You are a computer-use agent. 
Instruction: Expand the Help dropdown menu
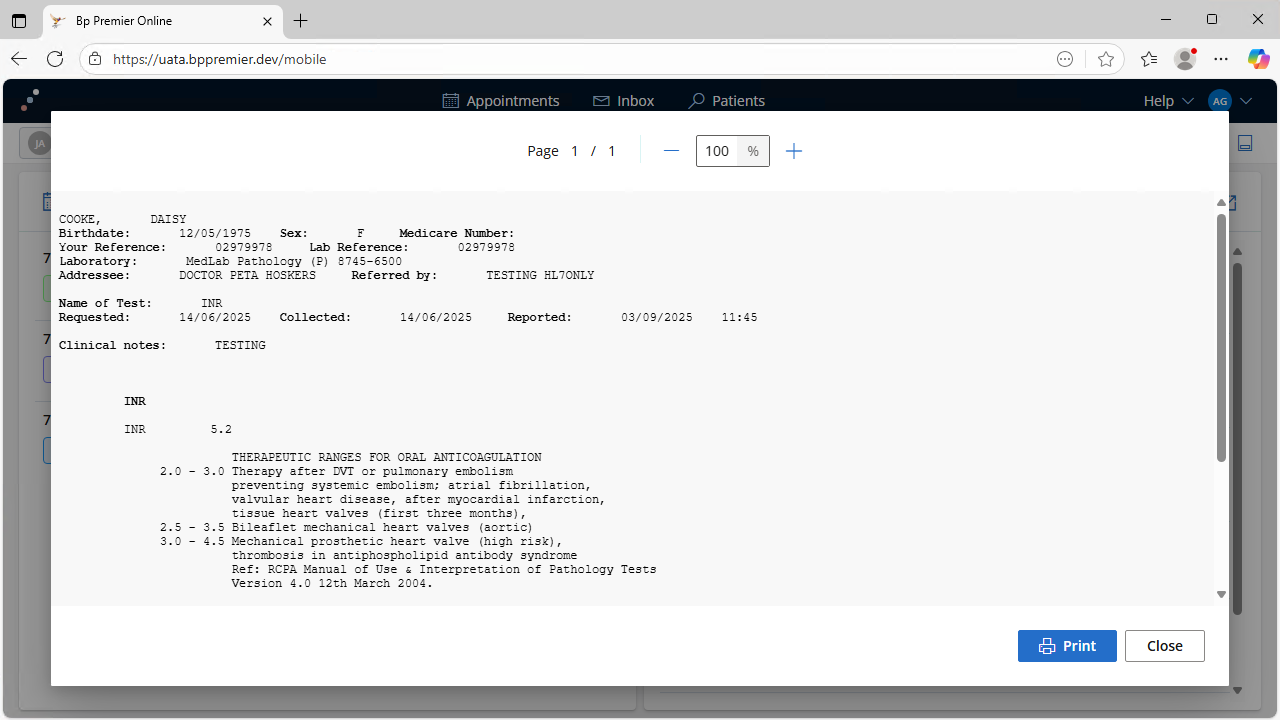coord(1168,101)
